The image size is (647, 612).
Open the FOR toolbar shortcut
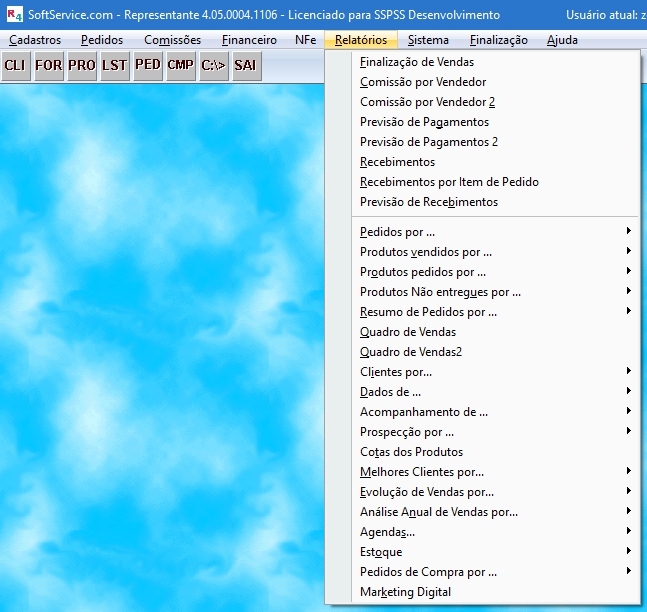tap(49, 65)
